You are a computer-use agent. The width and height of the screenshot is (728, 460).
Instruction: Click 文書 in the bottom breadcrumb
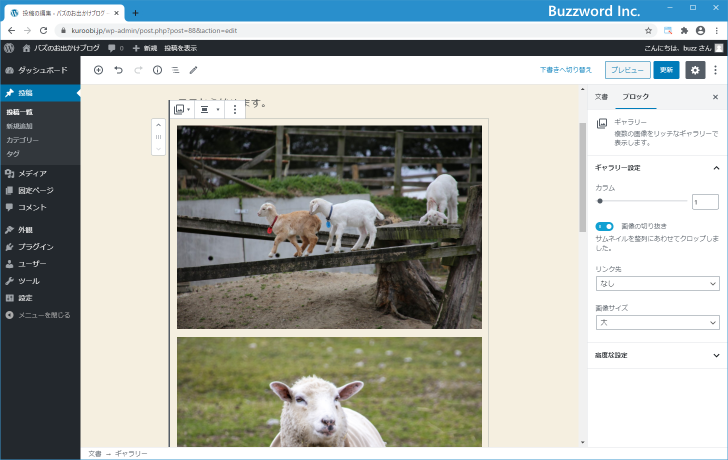pyautogui.click(x=95, y=454)
